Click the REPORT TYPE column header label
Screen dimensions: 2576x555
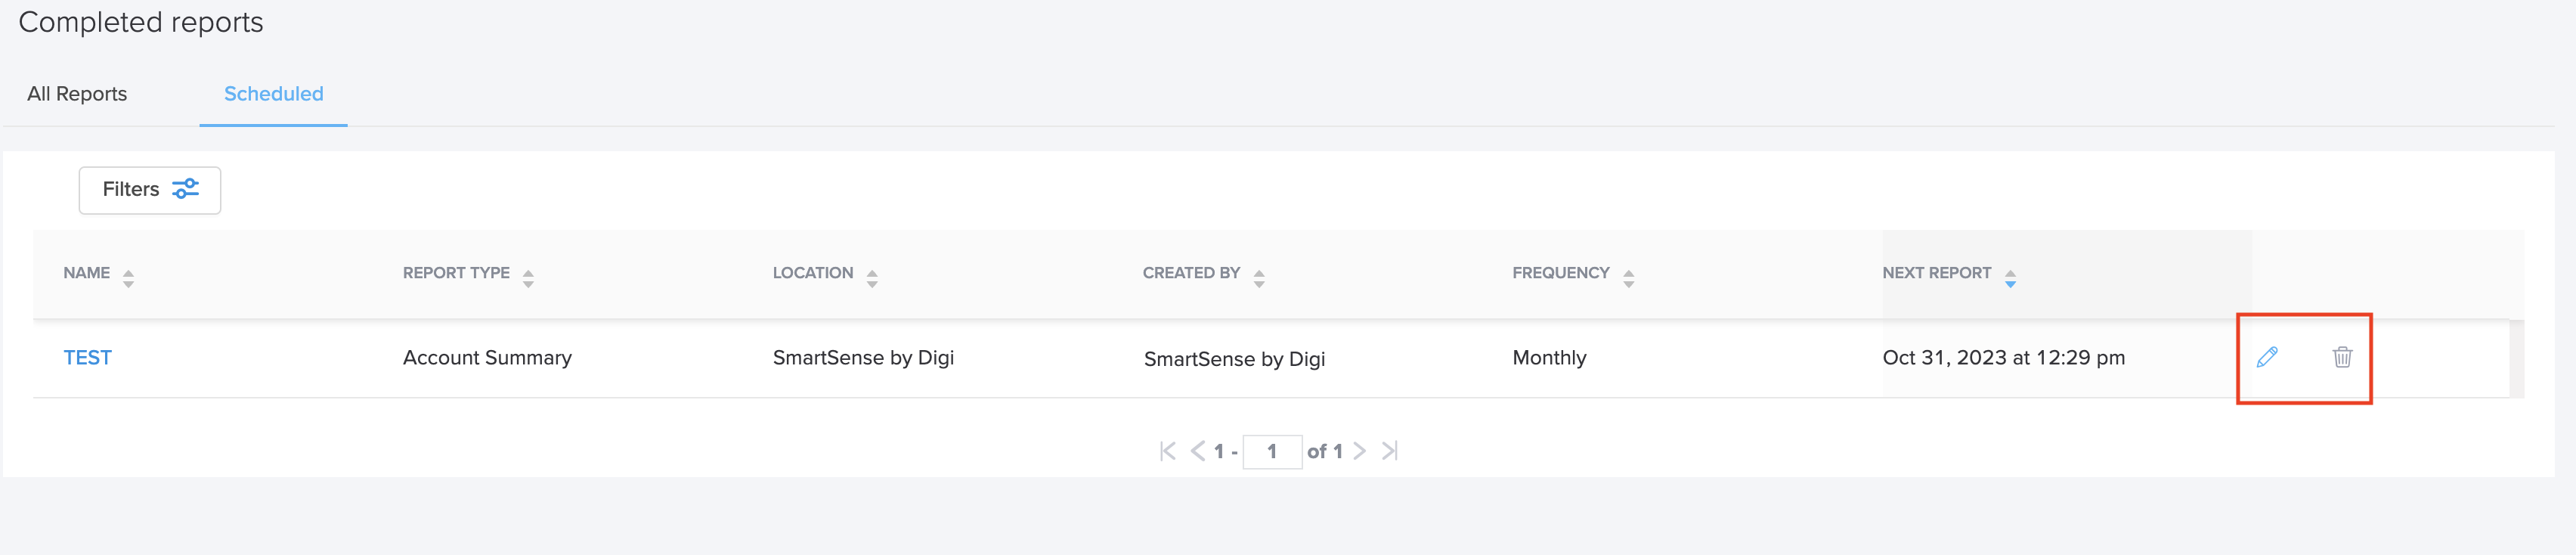(x=456, y=273)
